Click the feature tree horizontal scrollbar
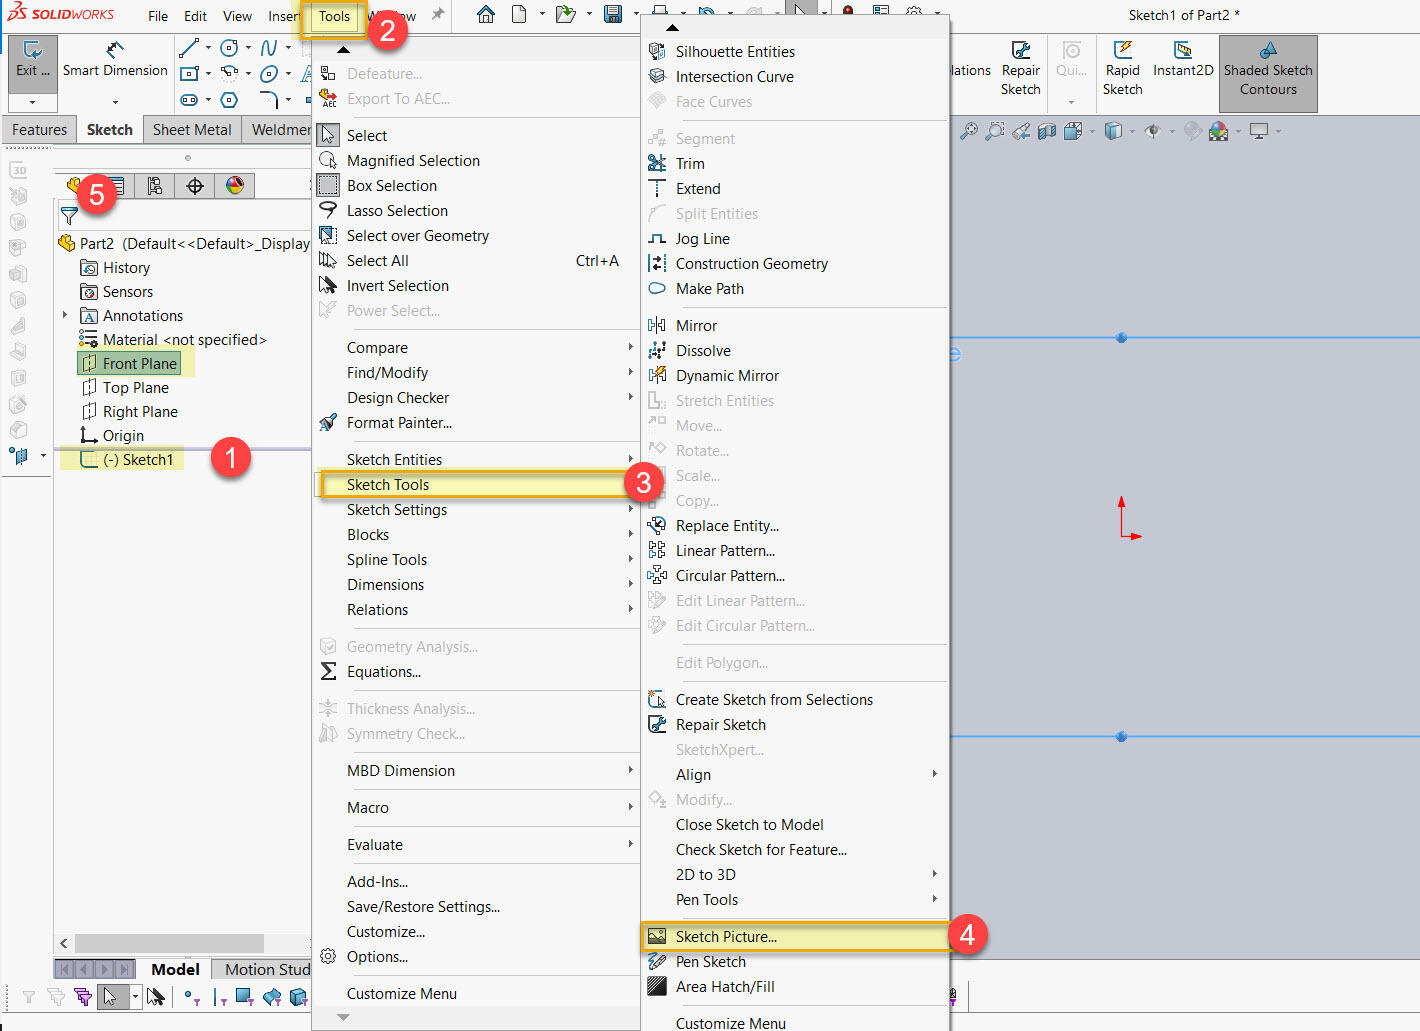Screen dimensions: 1420x1031 click(x=170, y=944)
